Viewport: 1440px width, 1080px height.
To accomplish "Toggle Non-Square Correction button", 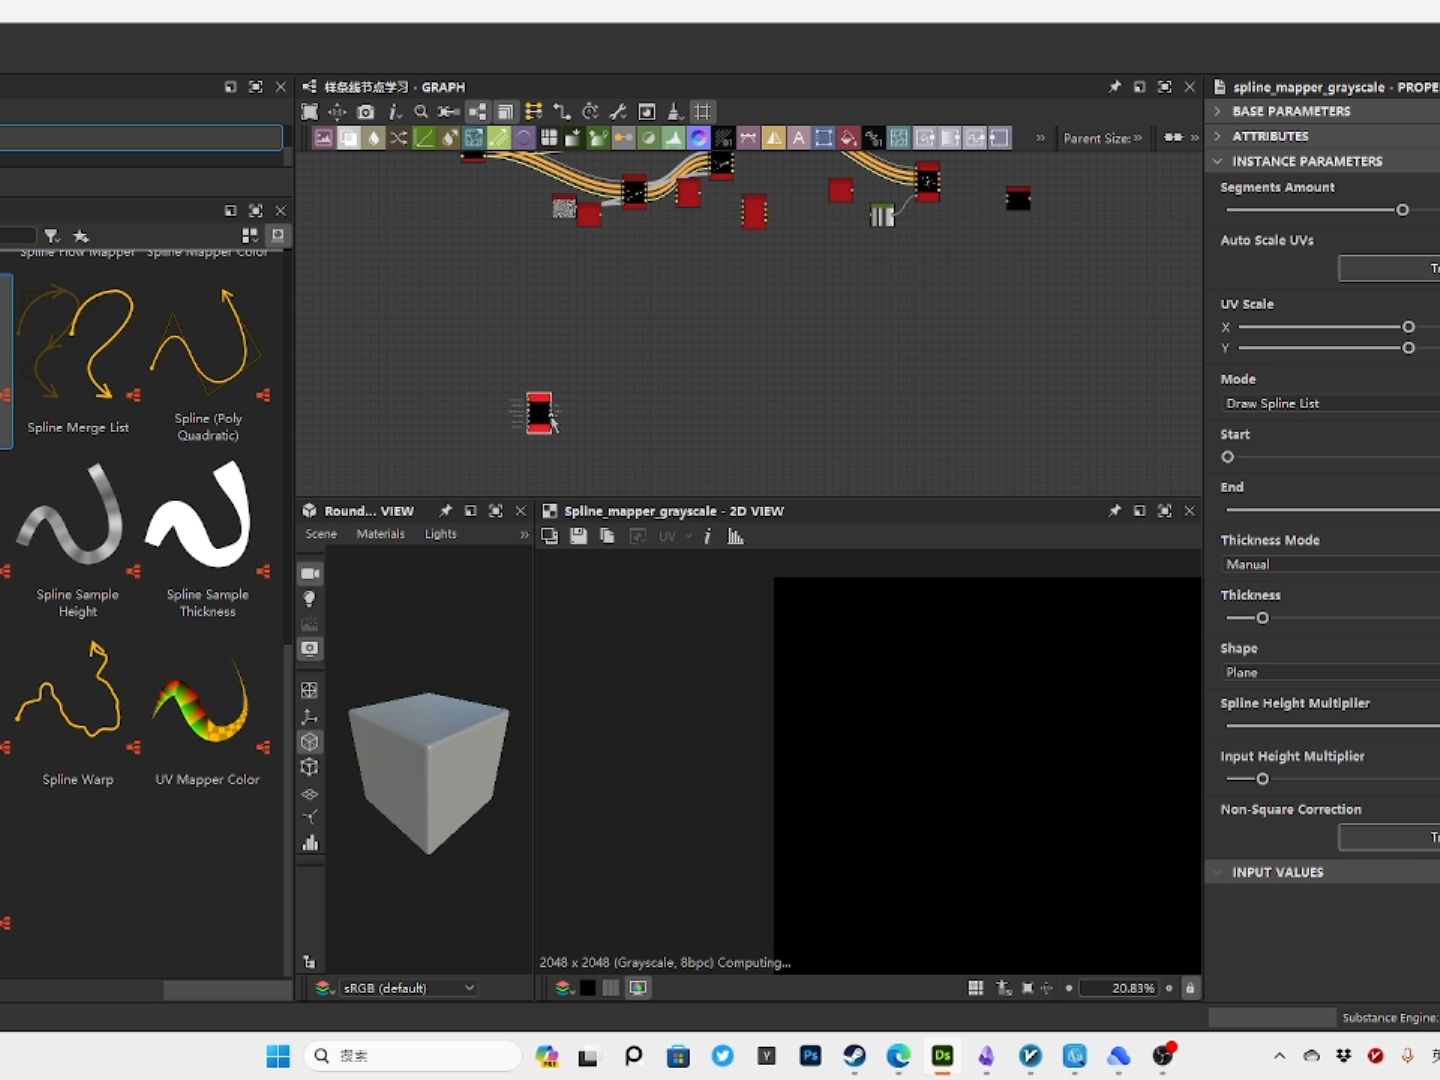I will [1389, 837].
